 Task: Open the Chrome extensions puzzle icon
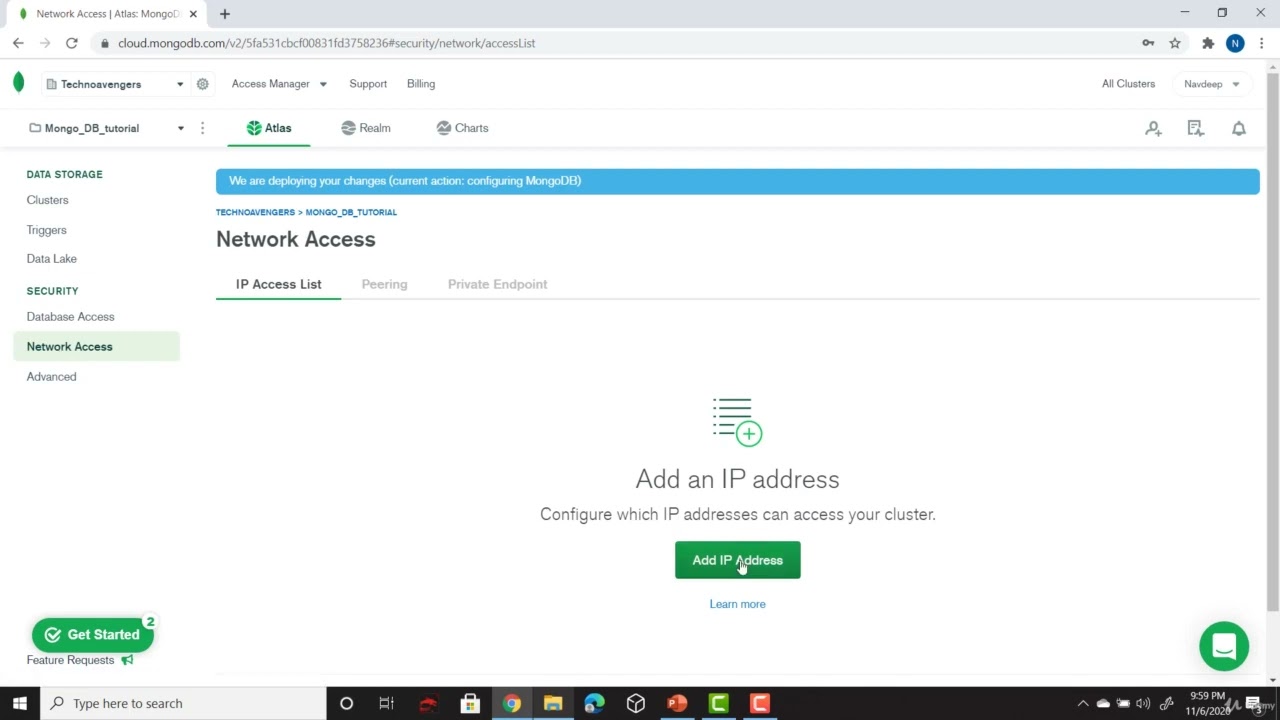tap(1208, 43)
